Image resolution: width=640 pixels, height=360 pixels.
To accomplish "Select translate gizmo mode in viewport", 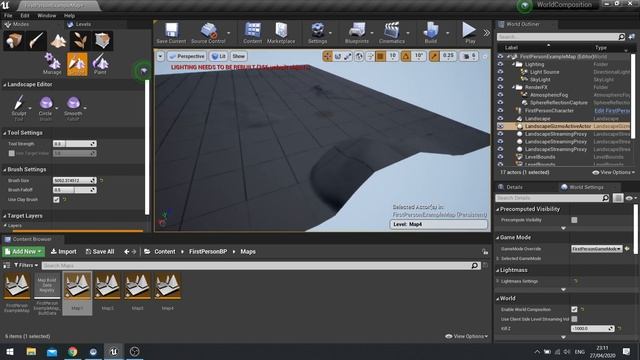I will [327, 56].
